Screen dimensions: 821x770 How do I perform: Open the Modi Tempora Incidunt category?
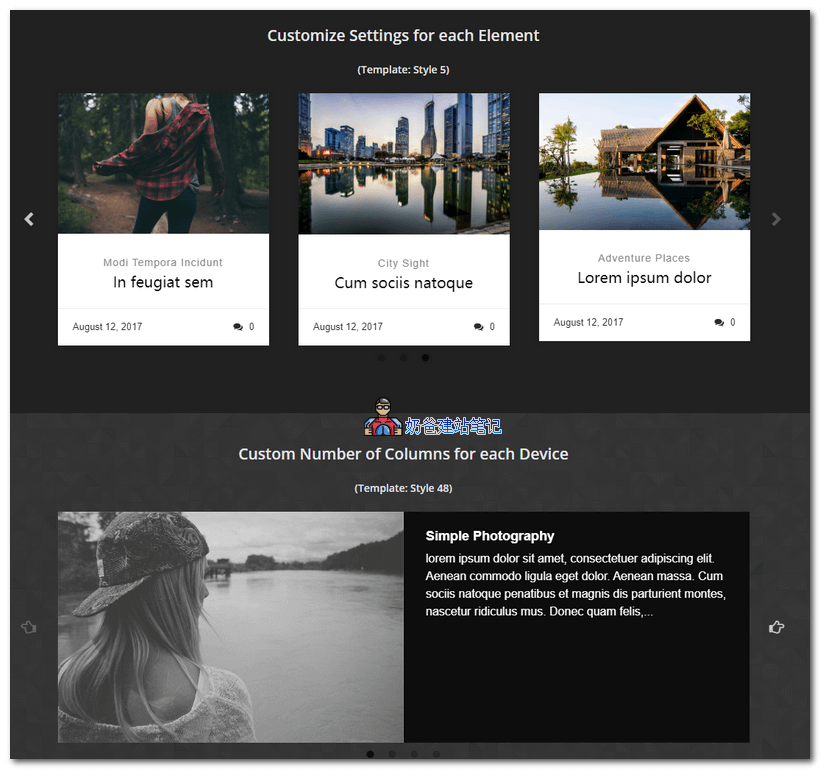coord(163,263)
